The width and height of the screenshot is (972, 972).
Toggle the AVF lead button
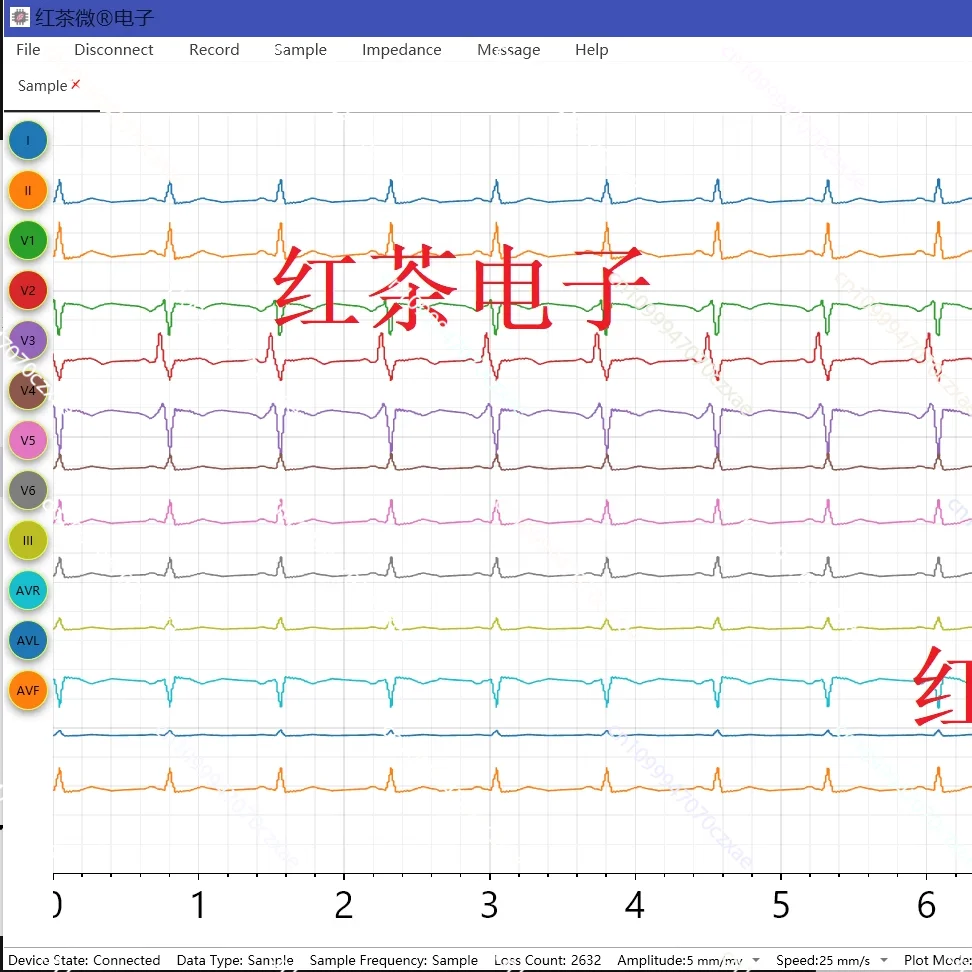[28, 691]
